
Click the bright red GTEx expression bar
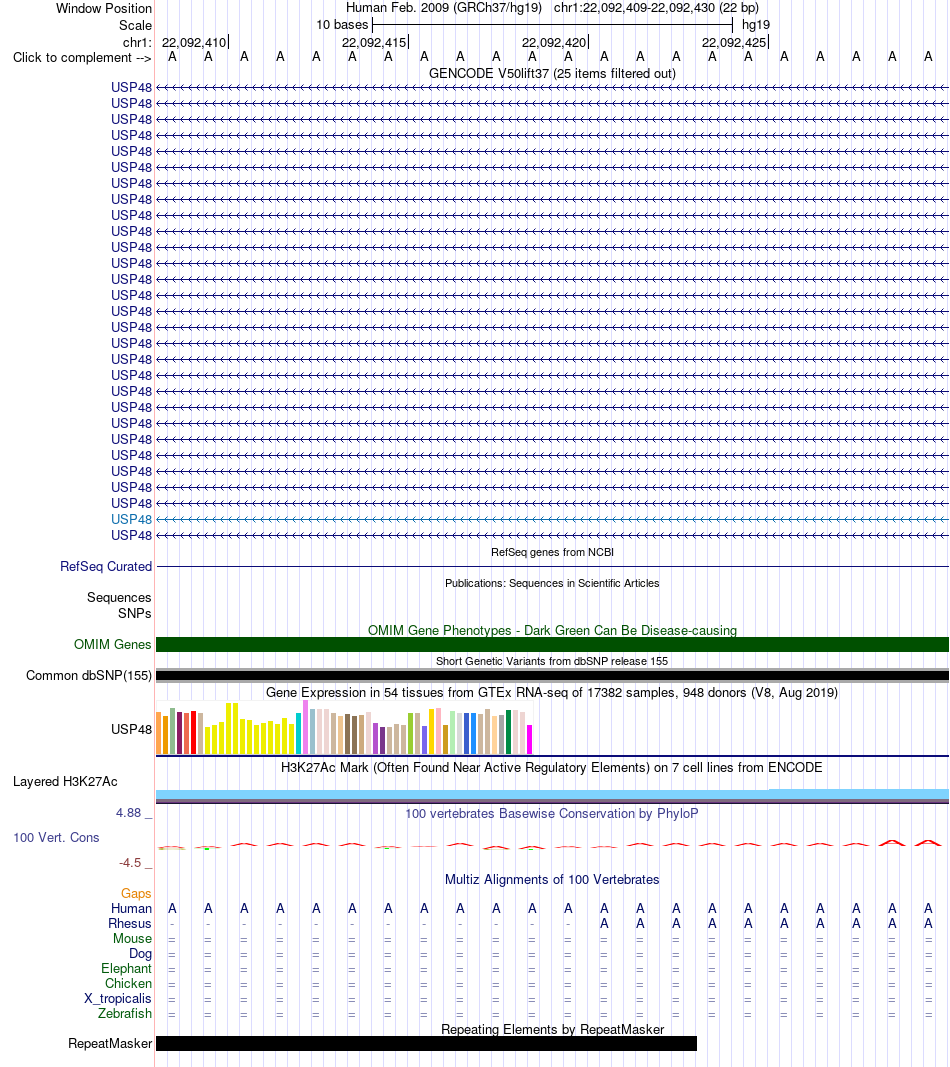pos(193,733)
